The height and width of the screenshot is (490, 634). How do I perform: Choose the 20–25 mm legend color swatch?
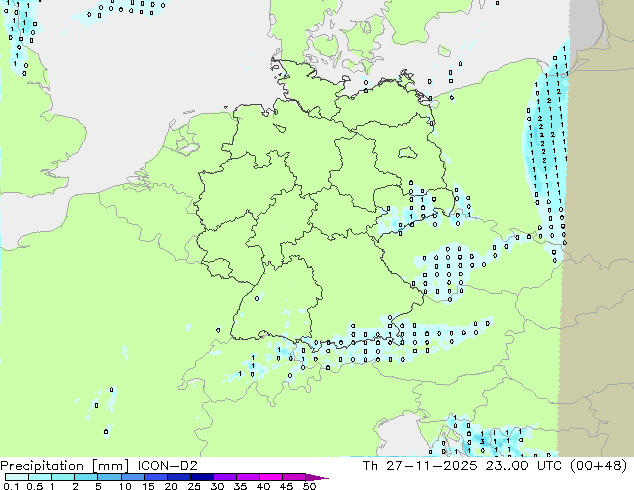[179, 477]
